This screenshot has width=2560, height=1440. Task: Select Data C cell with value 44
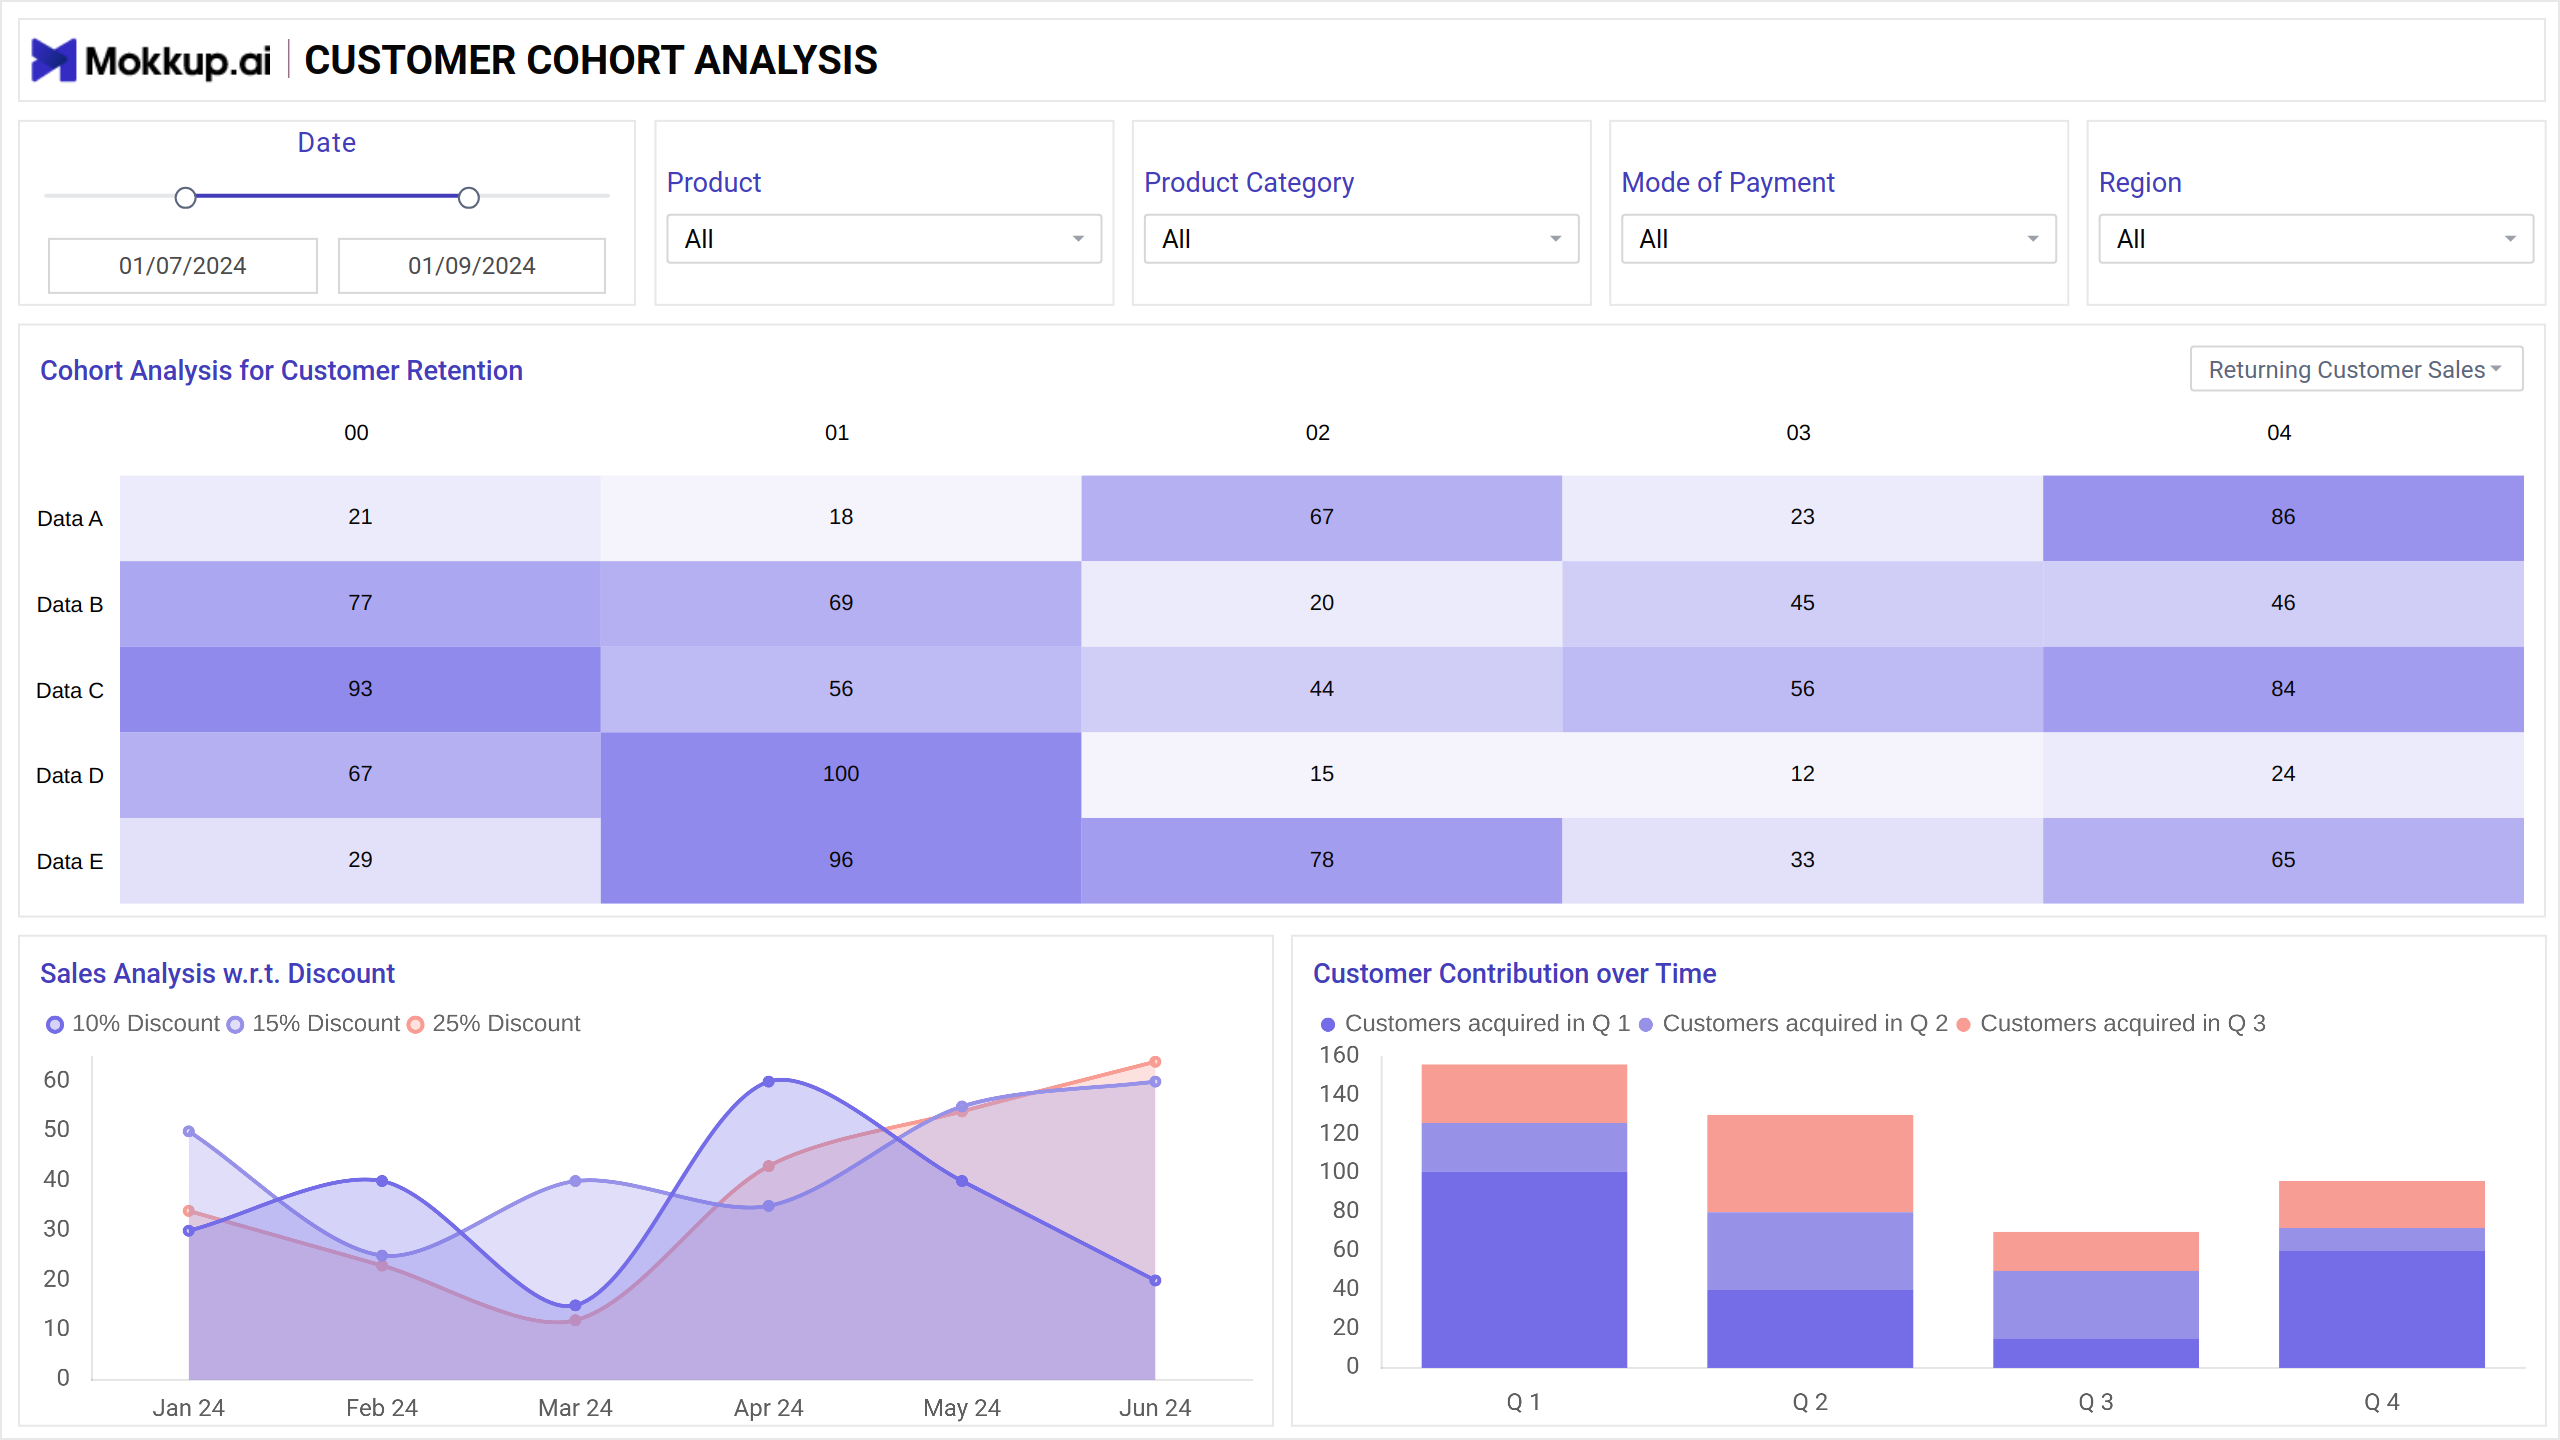1322,689
